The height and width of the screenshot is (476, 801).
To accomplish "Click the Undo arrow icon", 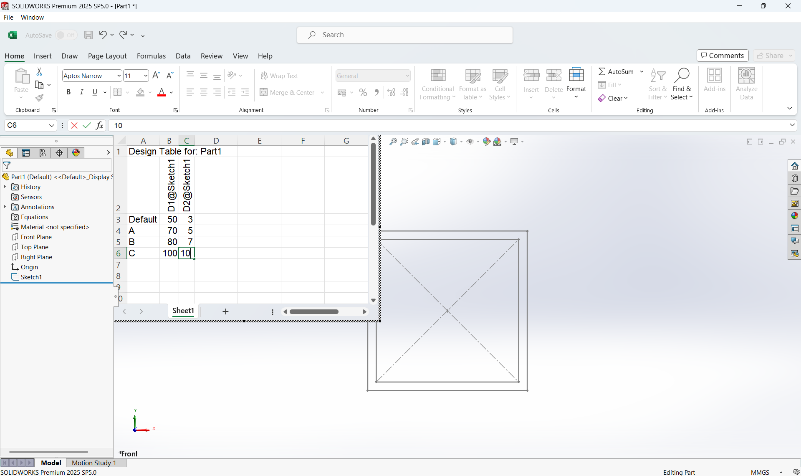I will pyautogui.click(x=102, y=35).
